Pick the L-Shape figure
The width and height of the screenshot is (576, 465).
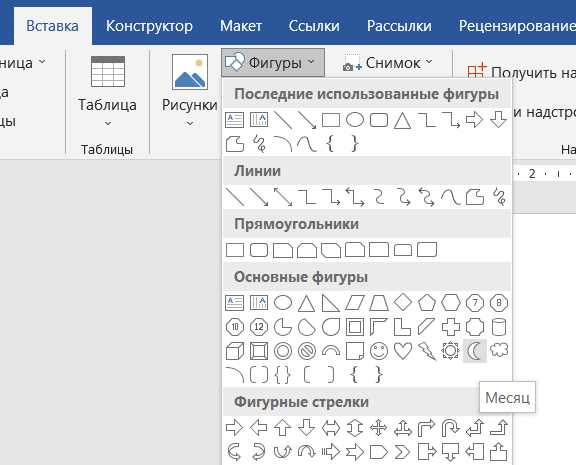pos(402,327)
